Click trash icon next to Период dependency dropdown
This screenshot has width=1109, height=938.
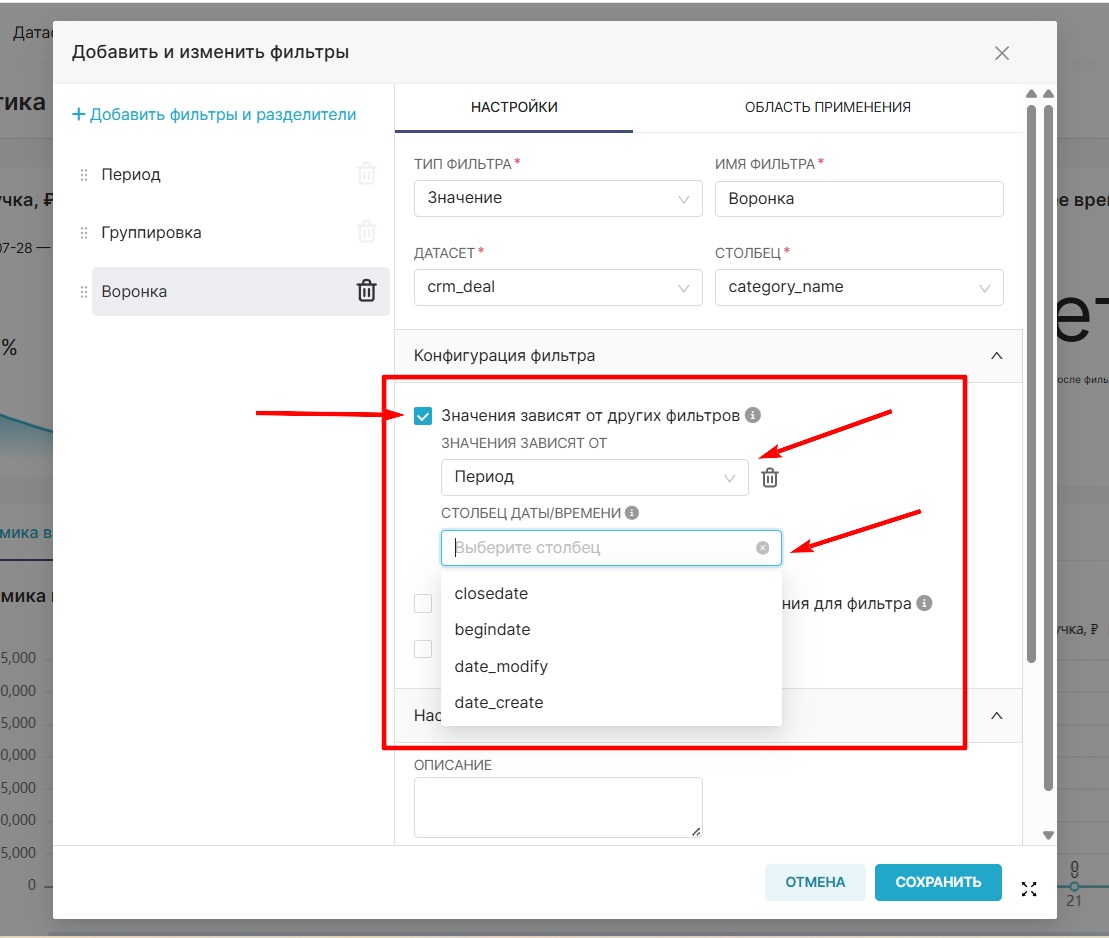point(770,478)
